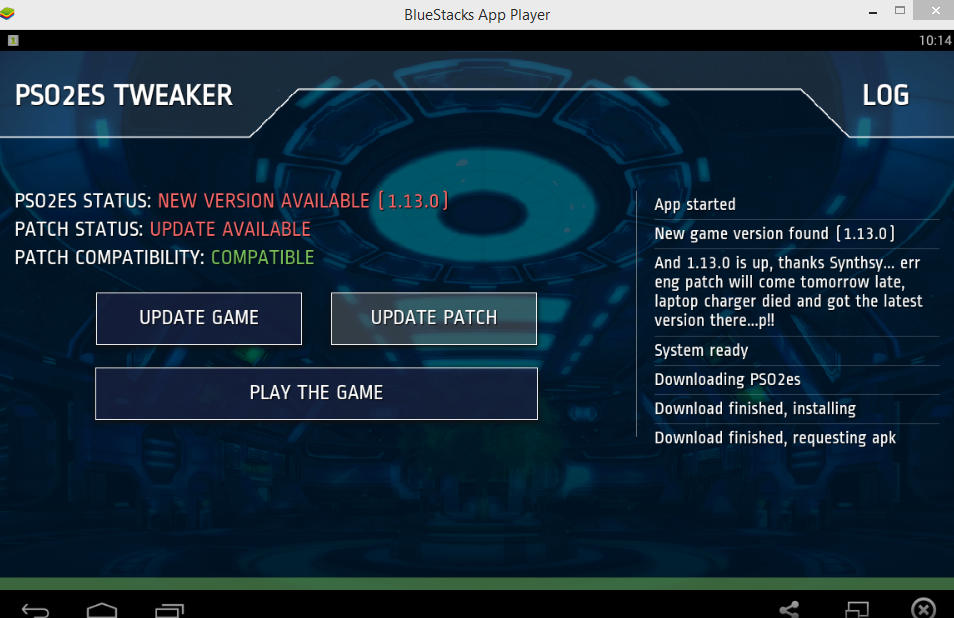This screenshot has height=618, width=954.
Task: Click 'New game version found (1.13.0)' entry
Action: coord(775,234)
